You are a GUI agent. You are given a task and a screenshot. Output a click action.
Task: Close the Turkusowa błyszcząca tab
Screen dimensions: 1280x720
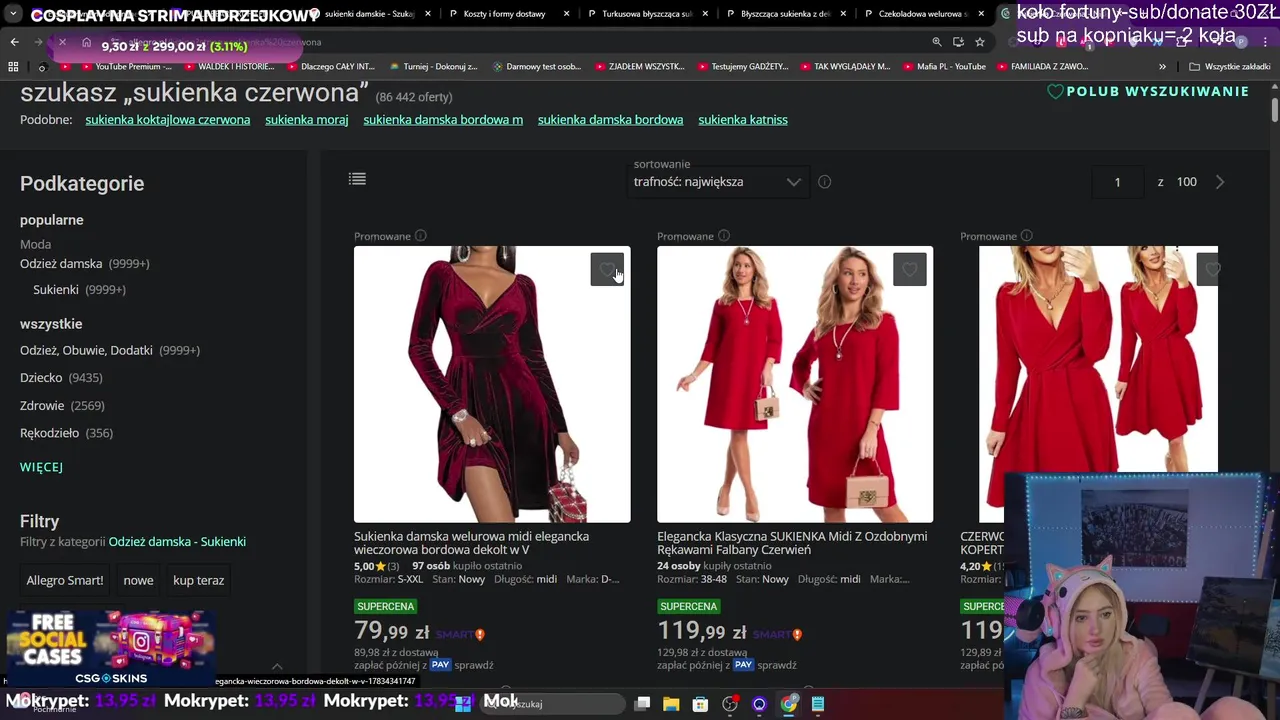click(706, 14)
